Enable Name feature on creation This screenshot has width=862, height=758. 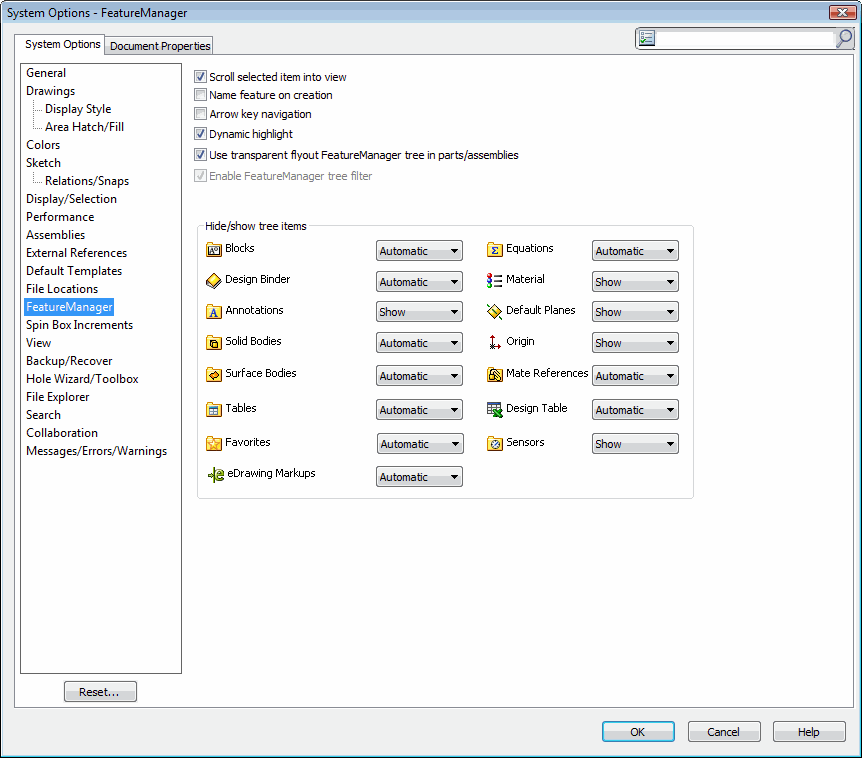pos(200,95)
